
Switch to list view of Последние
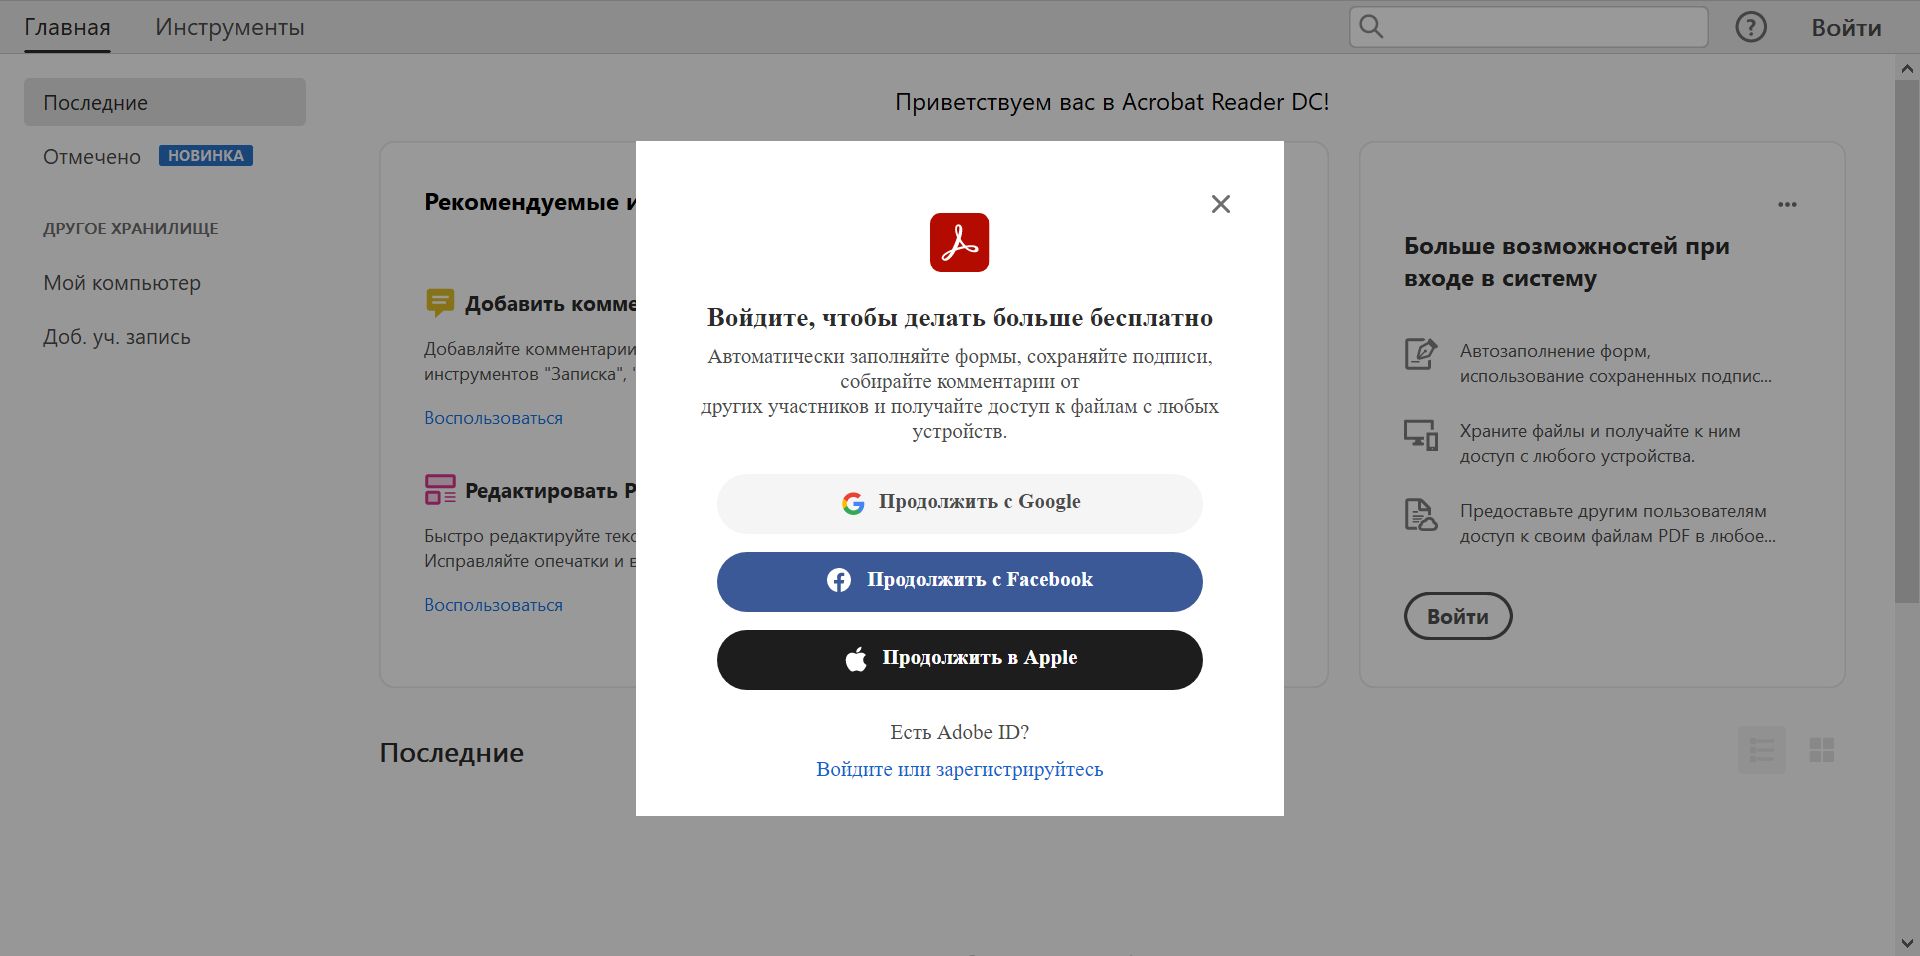tap(1763, 750)
